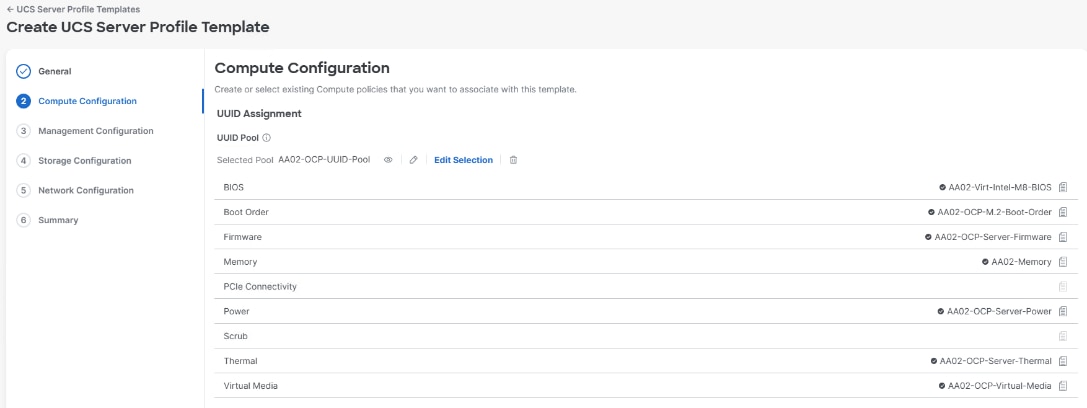Select policy icon in the Memory row
The width and height of the screenshot is (1087, 408).
(1063, 262)
